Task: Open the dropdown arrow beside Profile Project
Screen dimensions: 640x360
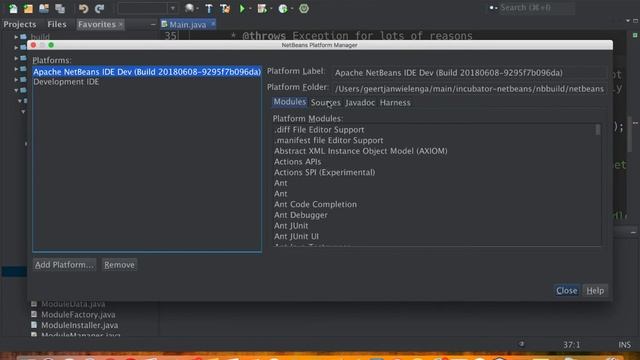Action: [x=292, y=9]
